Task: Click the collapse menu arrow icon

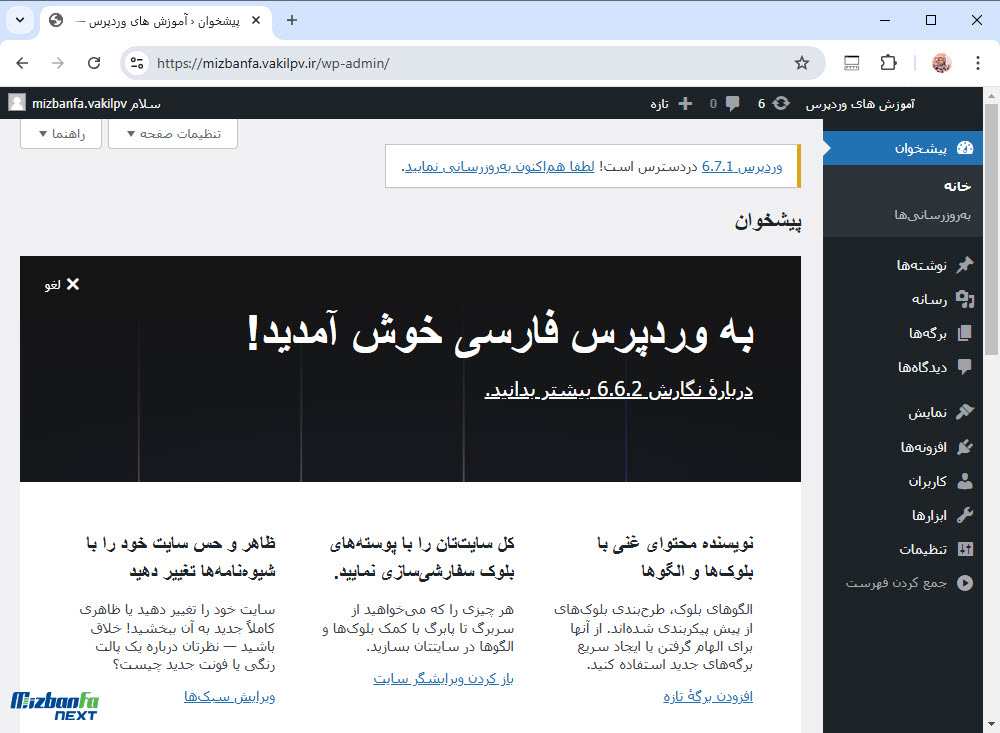Action: 965,582
